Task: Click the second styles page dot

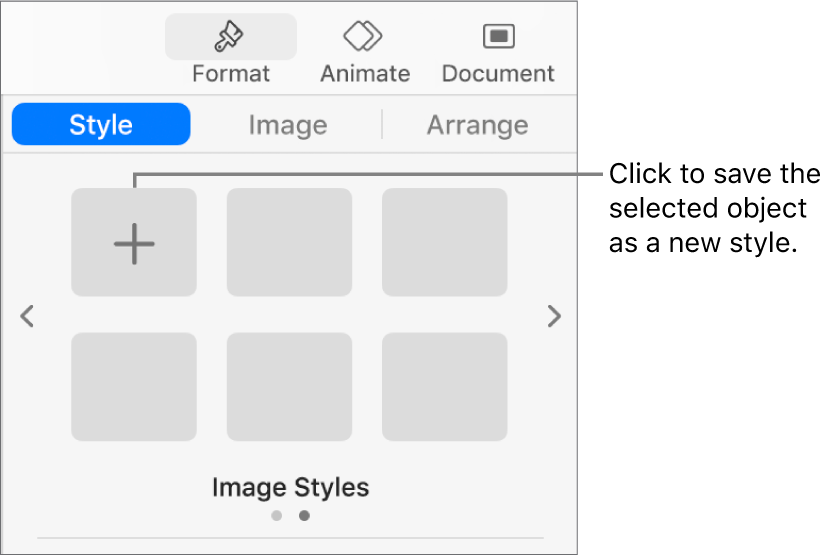Action: point(304,516)
